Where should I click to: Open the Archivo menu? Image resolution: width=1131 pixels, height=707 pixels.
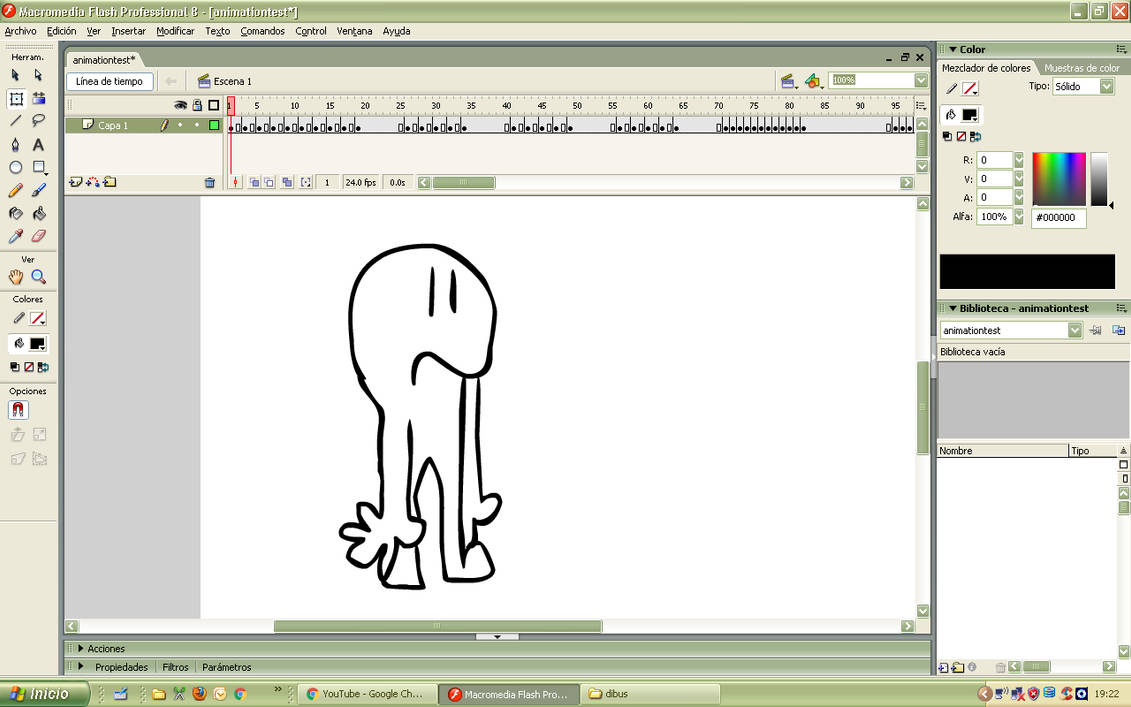pos(20,31)
